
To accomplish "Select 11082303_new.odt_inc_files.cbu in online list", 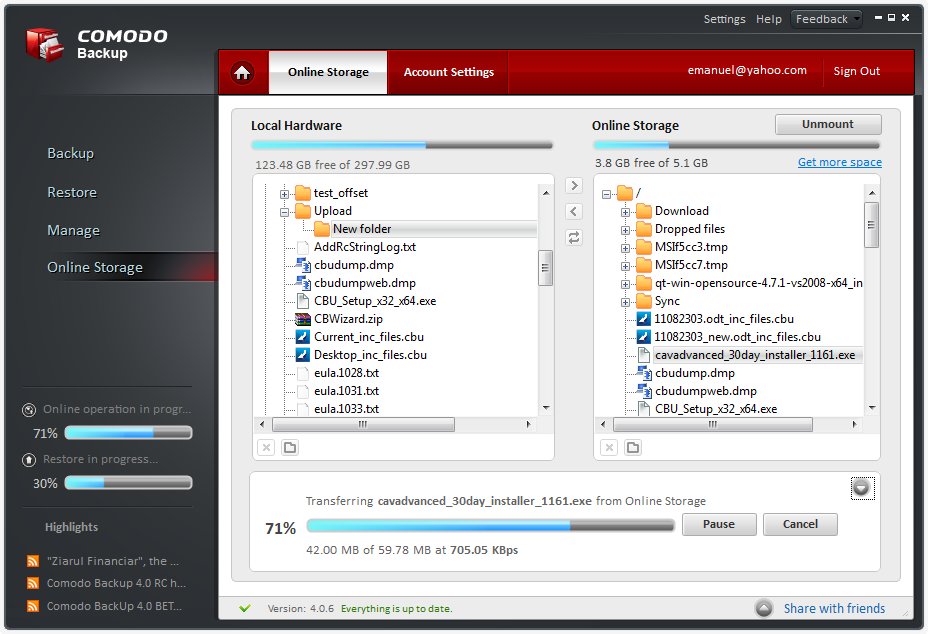I will coord(737,337).
